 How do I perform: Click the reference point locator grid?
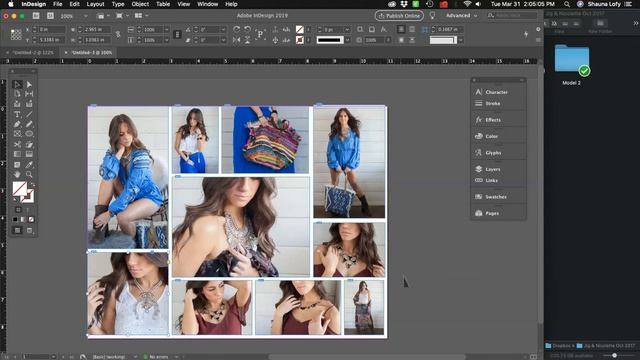point(16,34)
